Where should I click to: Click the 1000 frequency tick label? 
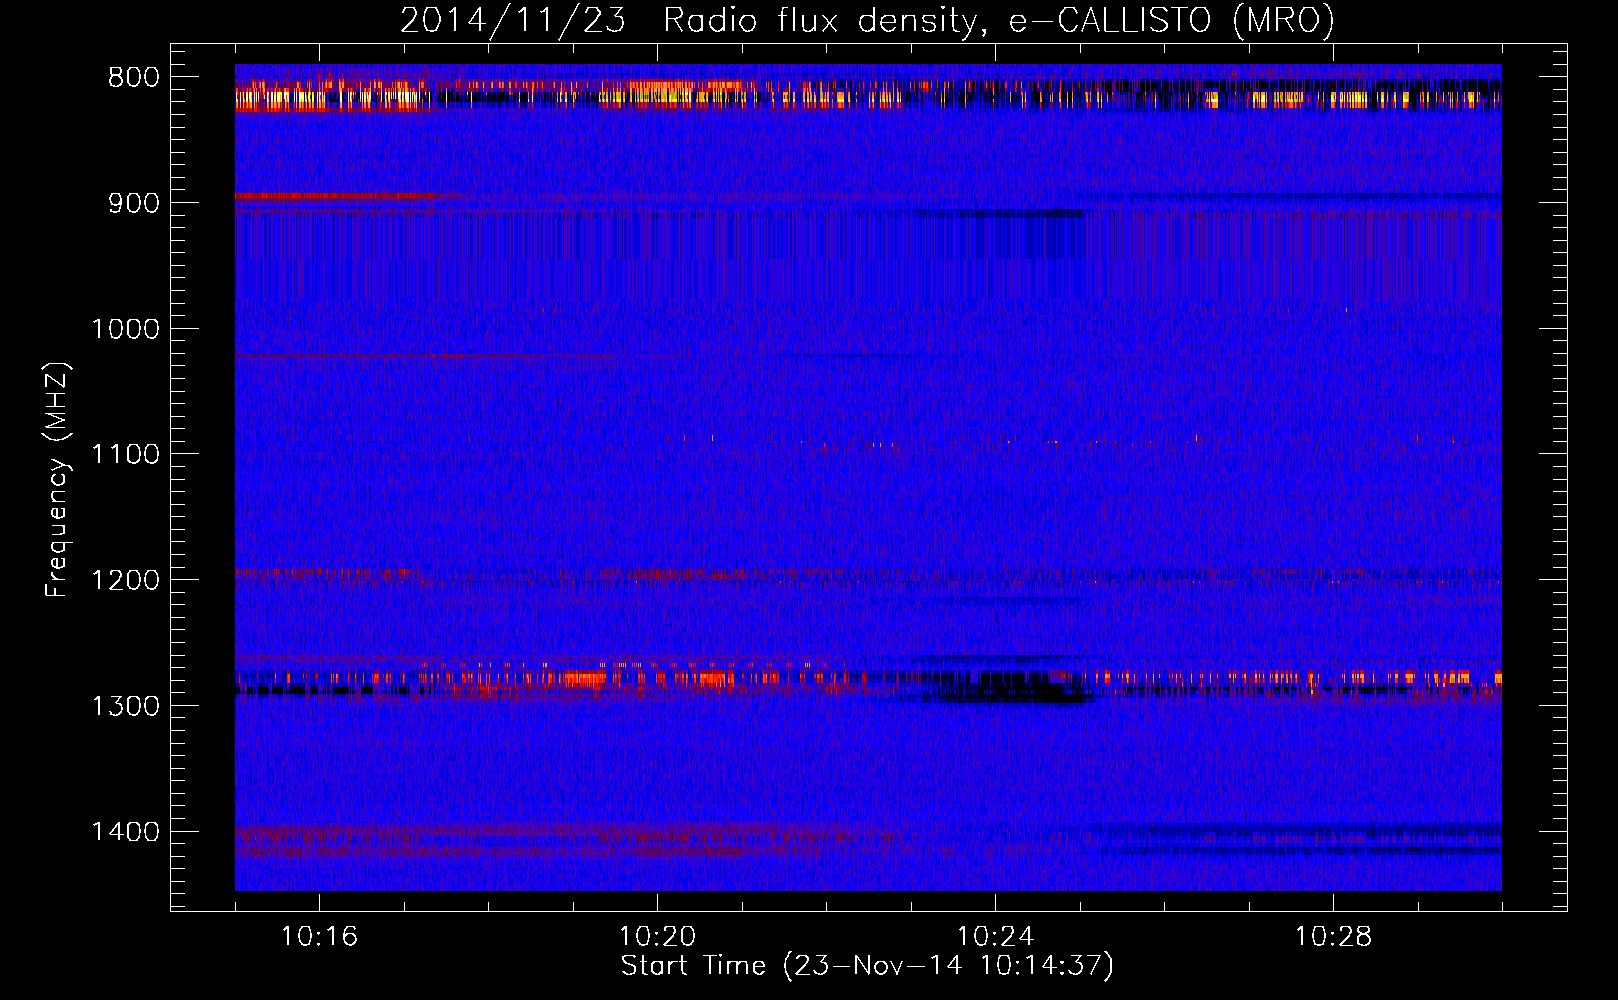pyautogui.click(x=125, y=329)
